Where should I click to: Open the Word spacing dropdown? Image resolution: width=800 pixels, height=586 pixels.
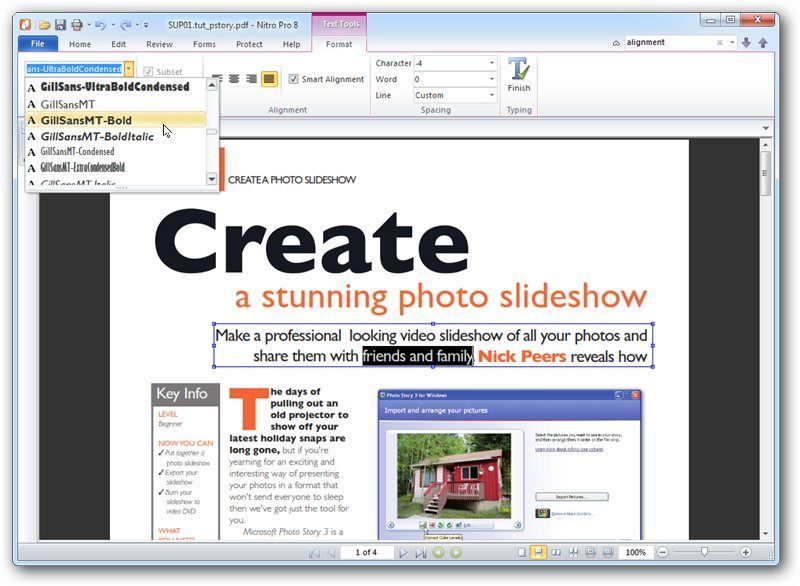pyautogui.click(x=492, y=79)
